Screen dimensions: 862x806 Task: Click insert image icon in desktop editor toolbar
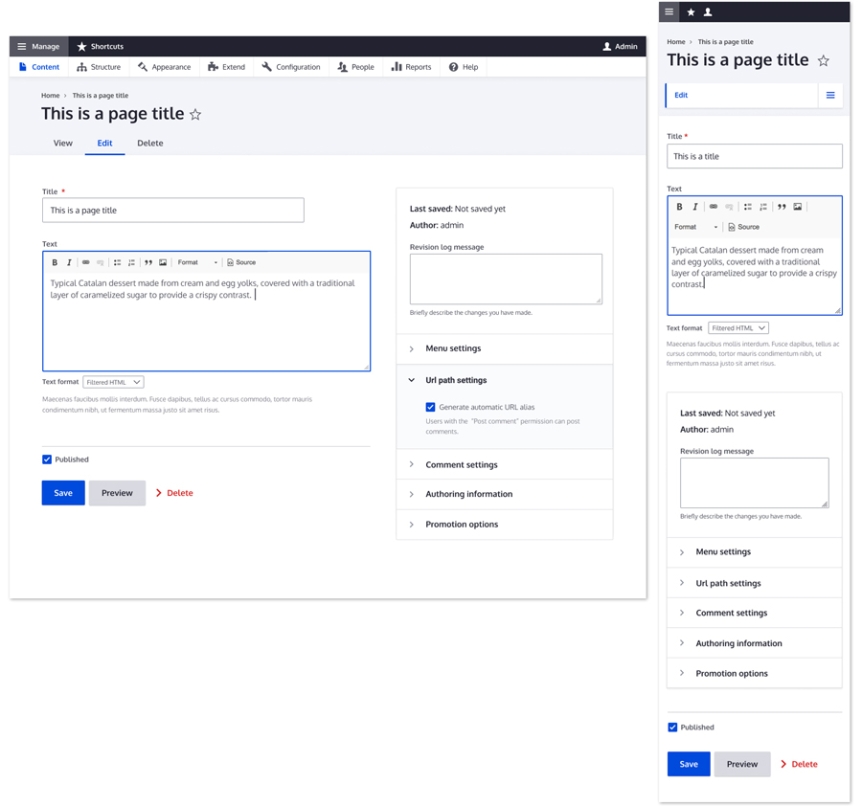162,263
